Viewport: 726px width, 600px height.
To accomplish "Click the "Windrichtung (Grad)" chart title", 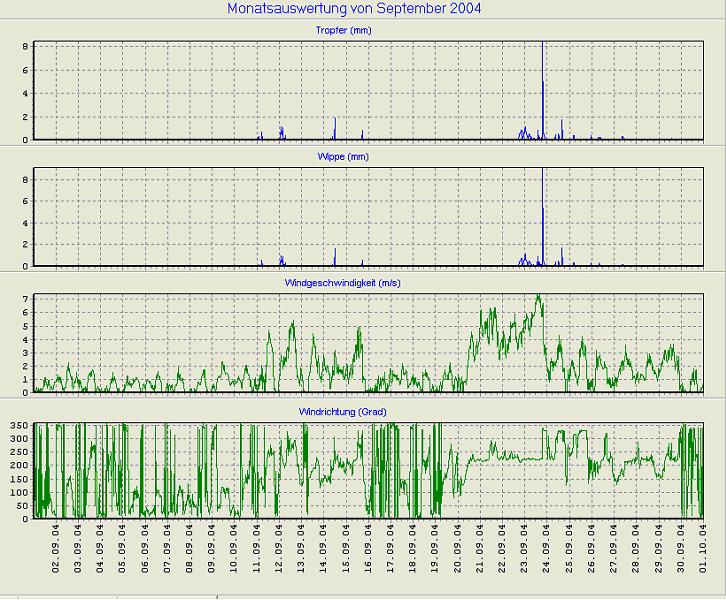I will 370,411.
